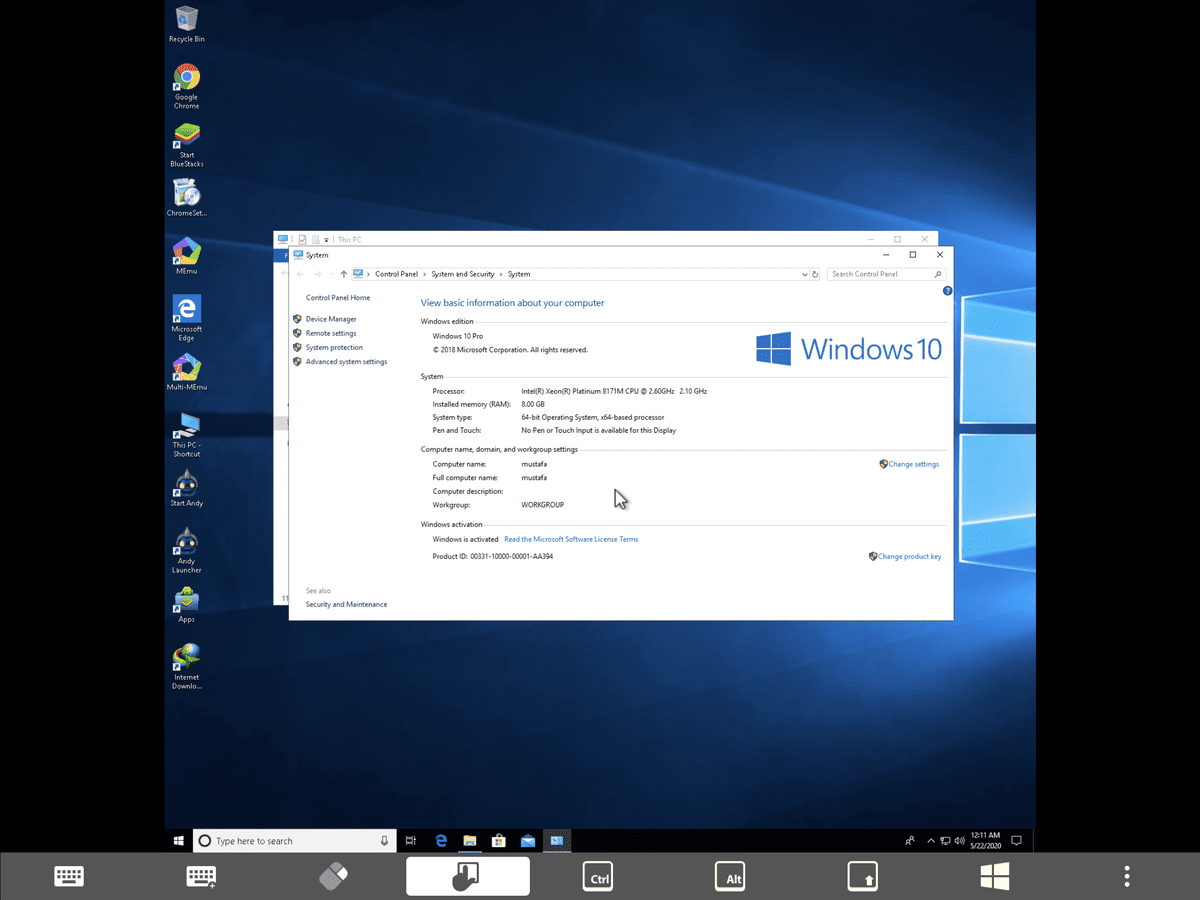
Task: Click the taskbar search box
Action: pos(293,841)
